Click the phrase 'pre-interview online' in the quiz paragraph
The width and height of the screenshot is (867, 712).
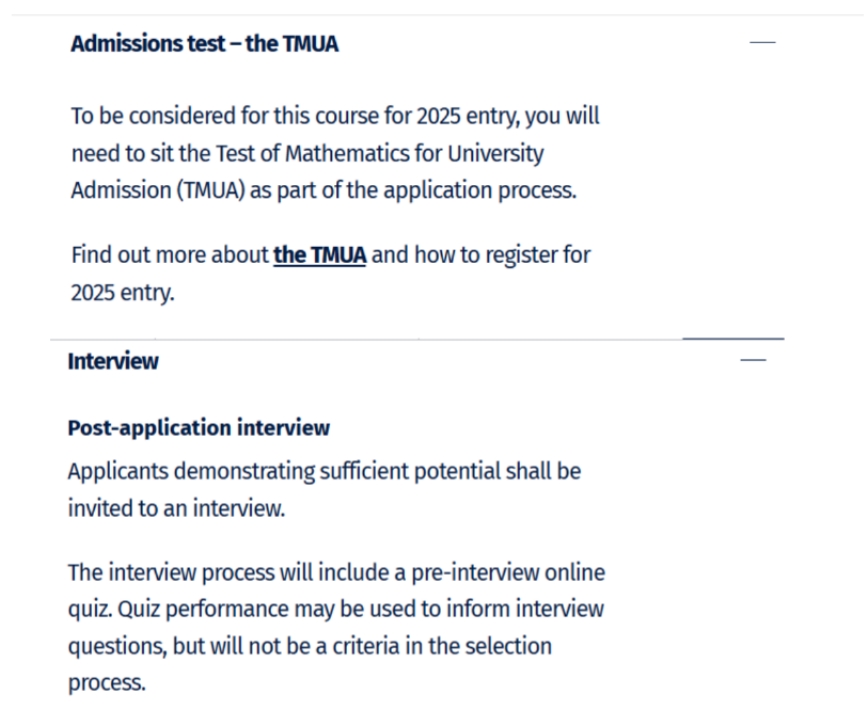coord(508,573)
